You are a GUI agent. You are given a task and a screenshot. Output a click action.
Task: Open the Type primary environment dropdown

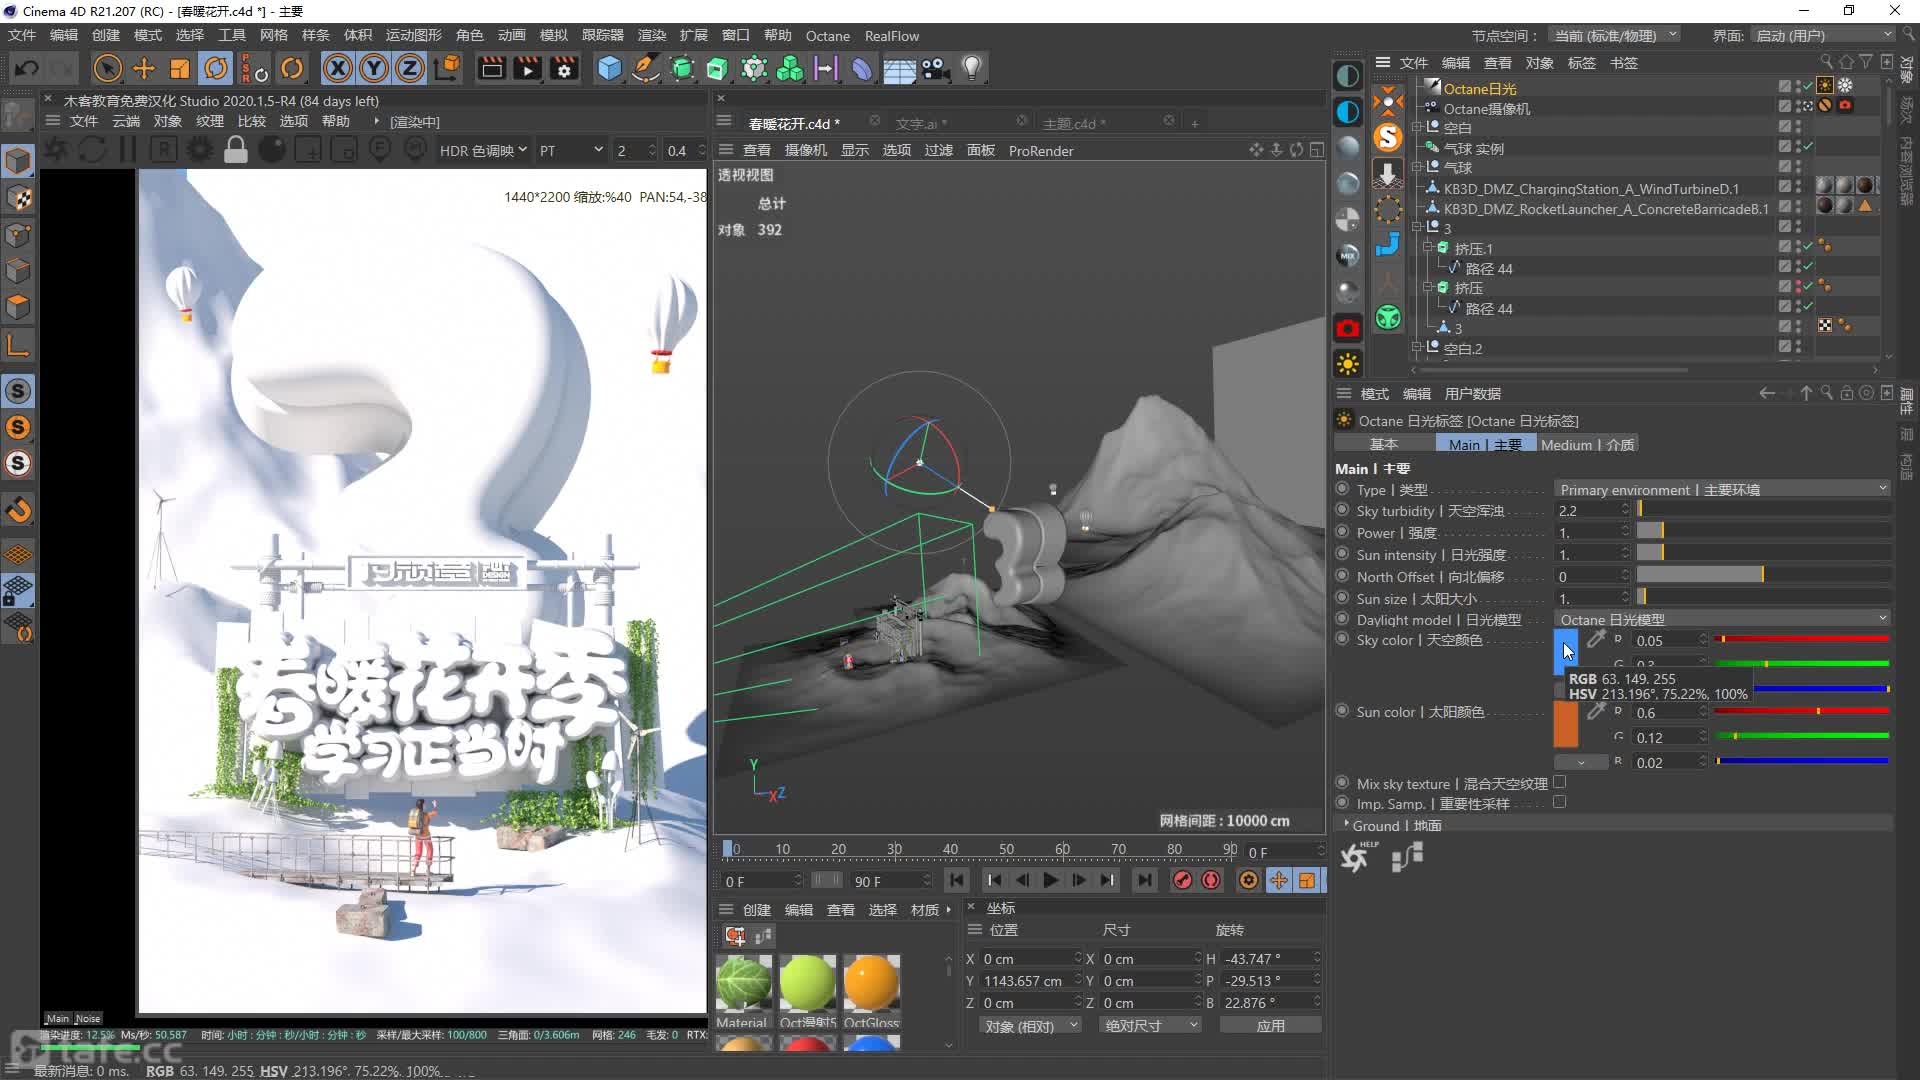tap(1722, 489)
